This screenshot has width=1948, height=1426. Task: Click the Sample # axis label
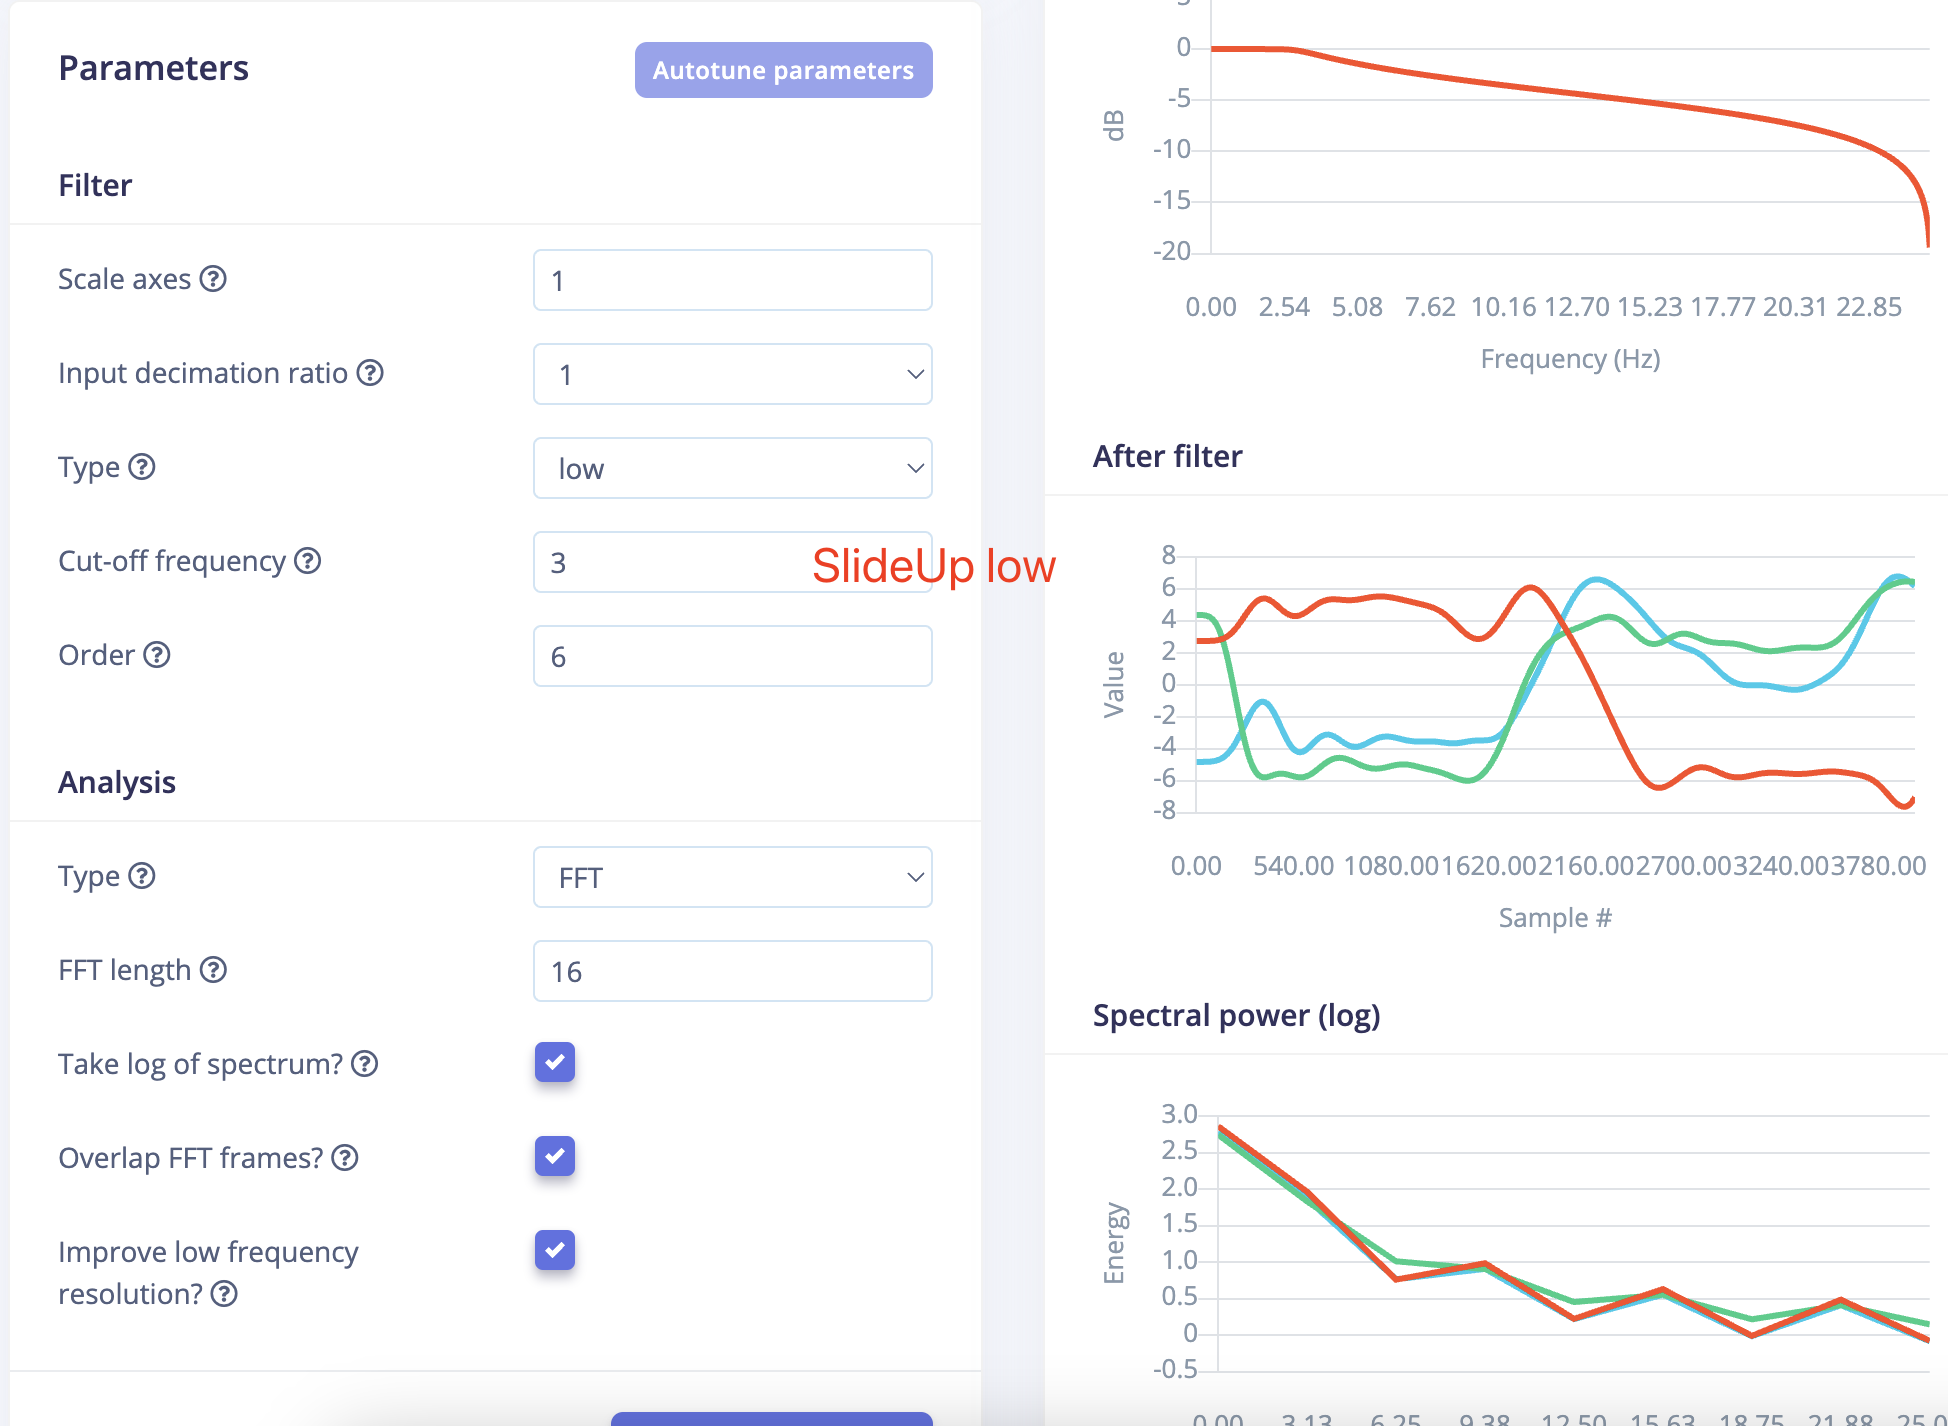click(1555, 918)
